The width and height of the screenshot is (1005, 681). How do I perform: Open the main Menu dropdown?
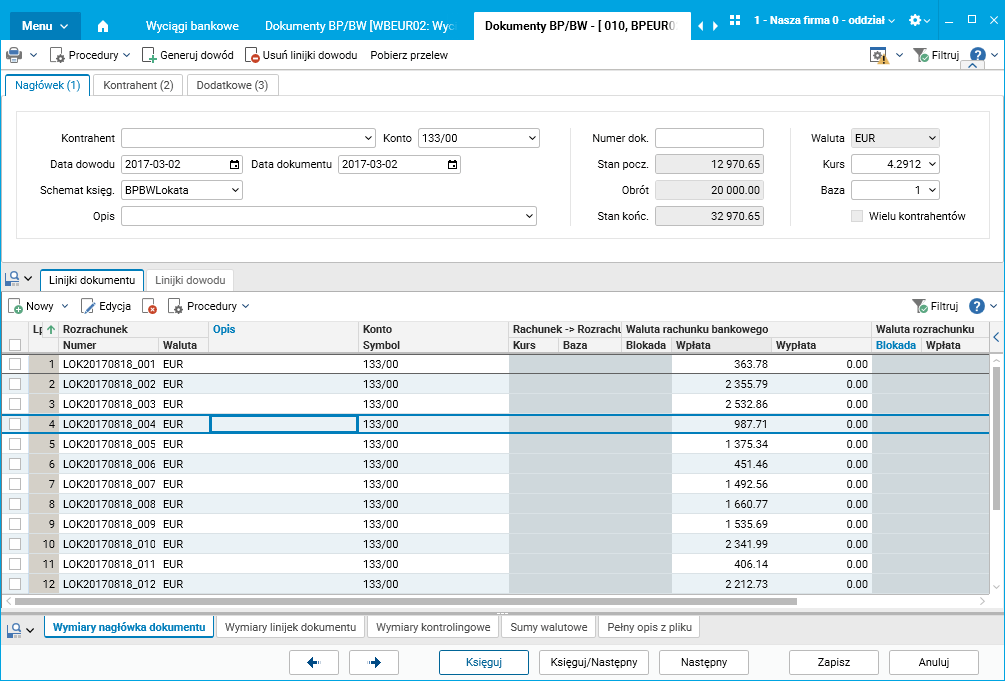45,25
